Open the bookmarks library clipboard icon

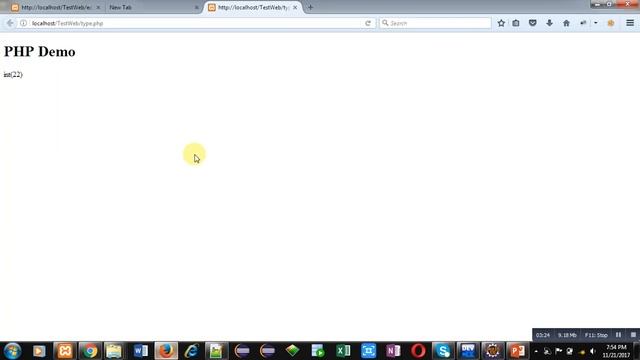pos(516,23)
